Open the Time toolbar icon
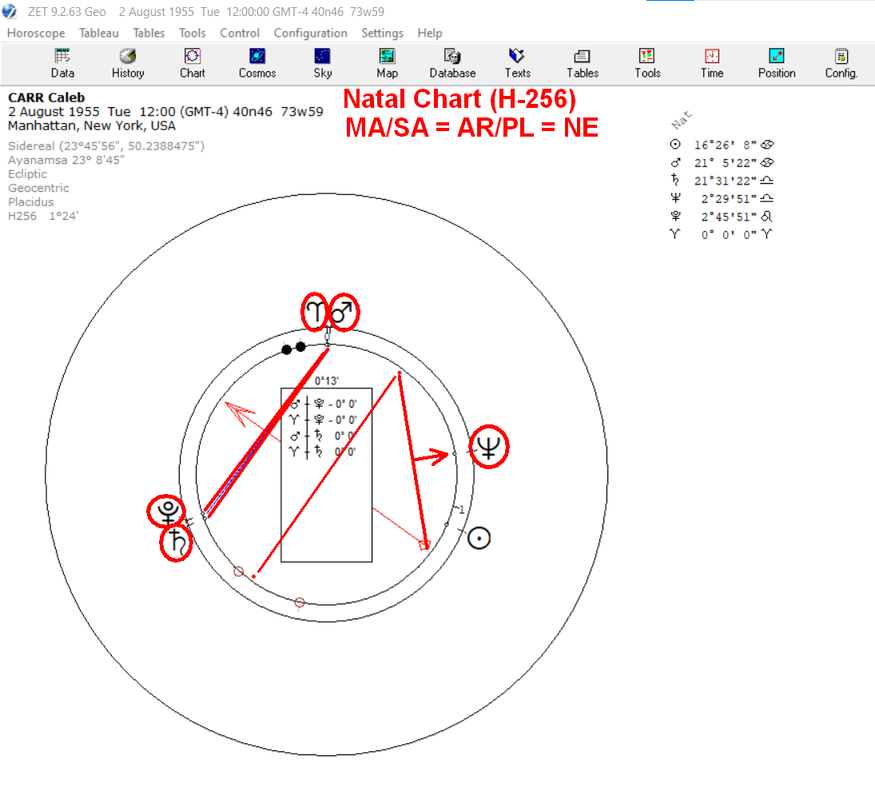 pos(712,64)
